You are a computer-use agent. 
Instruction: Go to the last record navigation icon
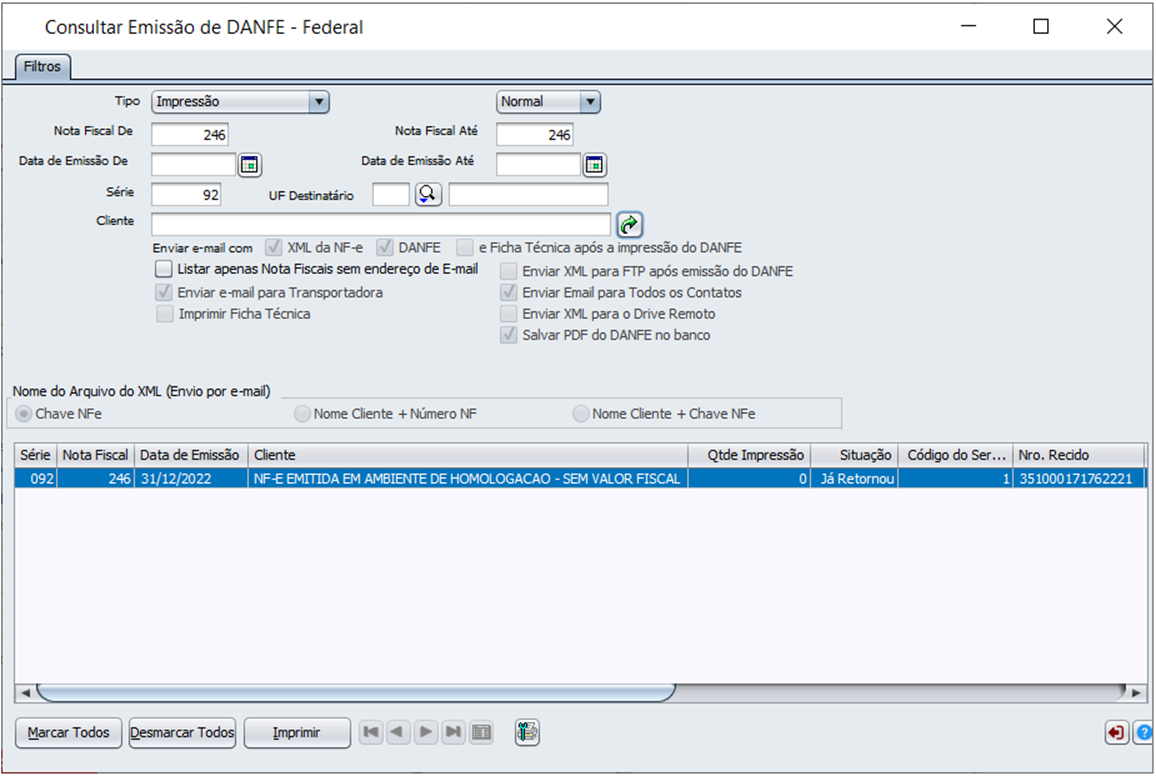point(454,733)
